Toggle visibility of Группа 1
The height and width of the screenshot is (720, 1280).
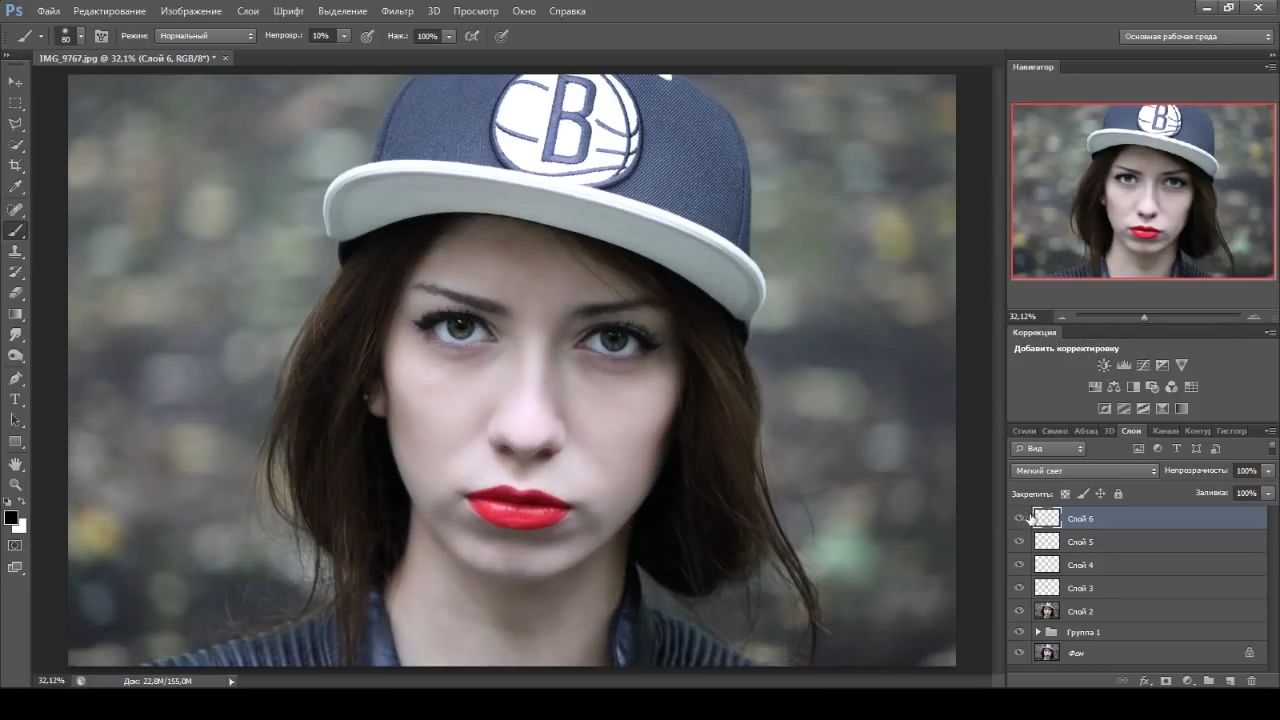click(1019, 632)
